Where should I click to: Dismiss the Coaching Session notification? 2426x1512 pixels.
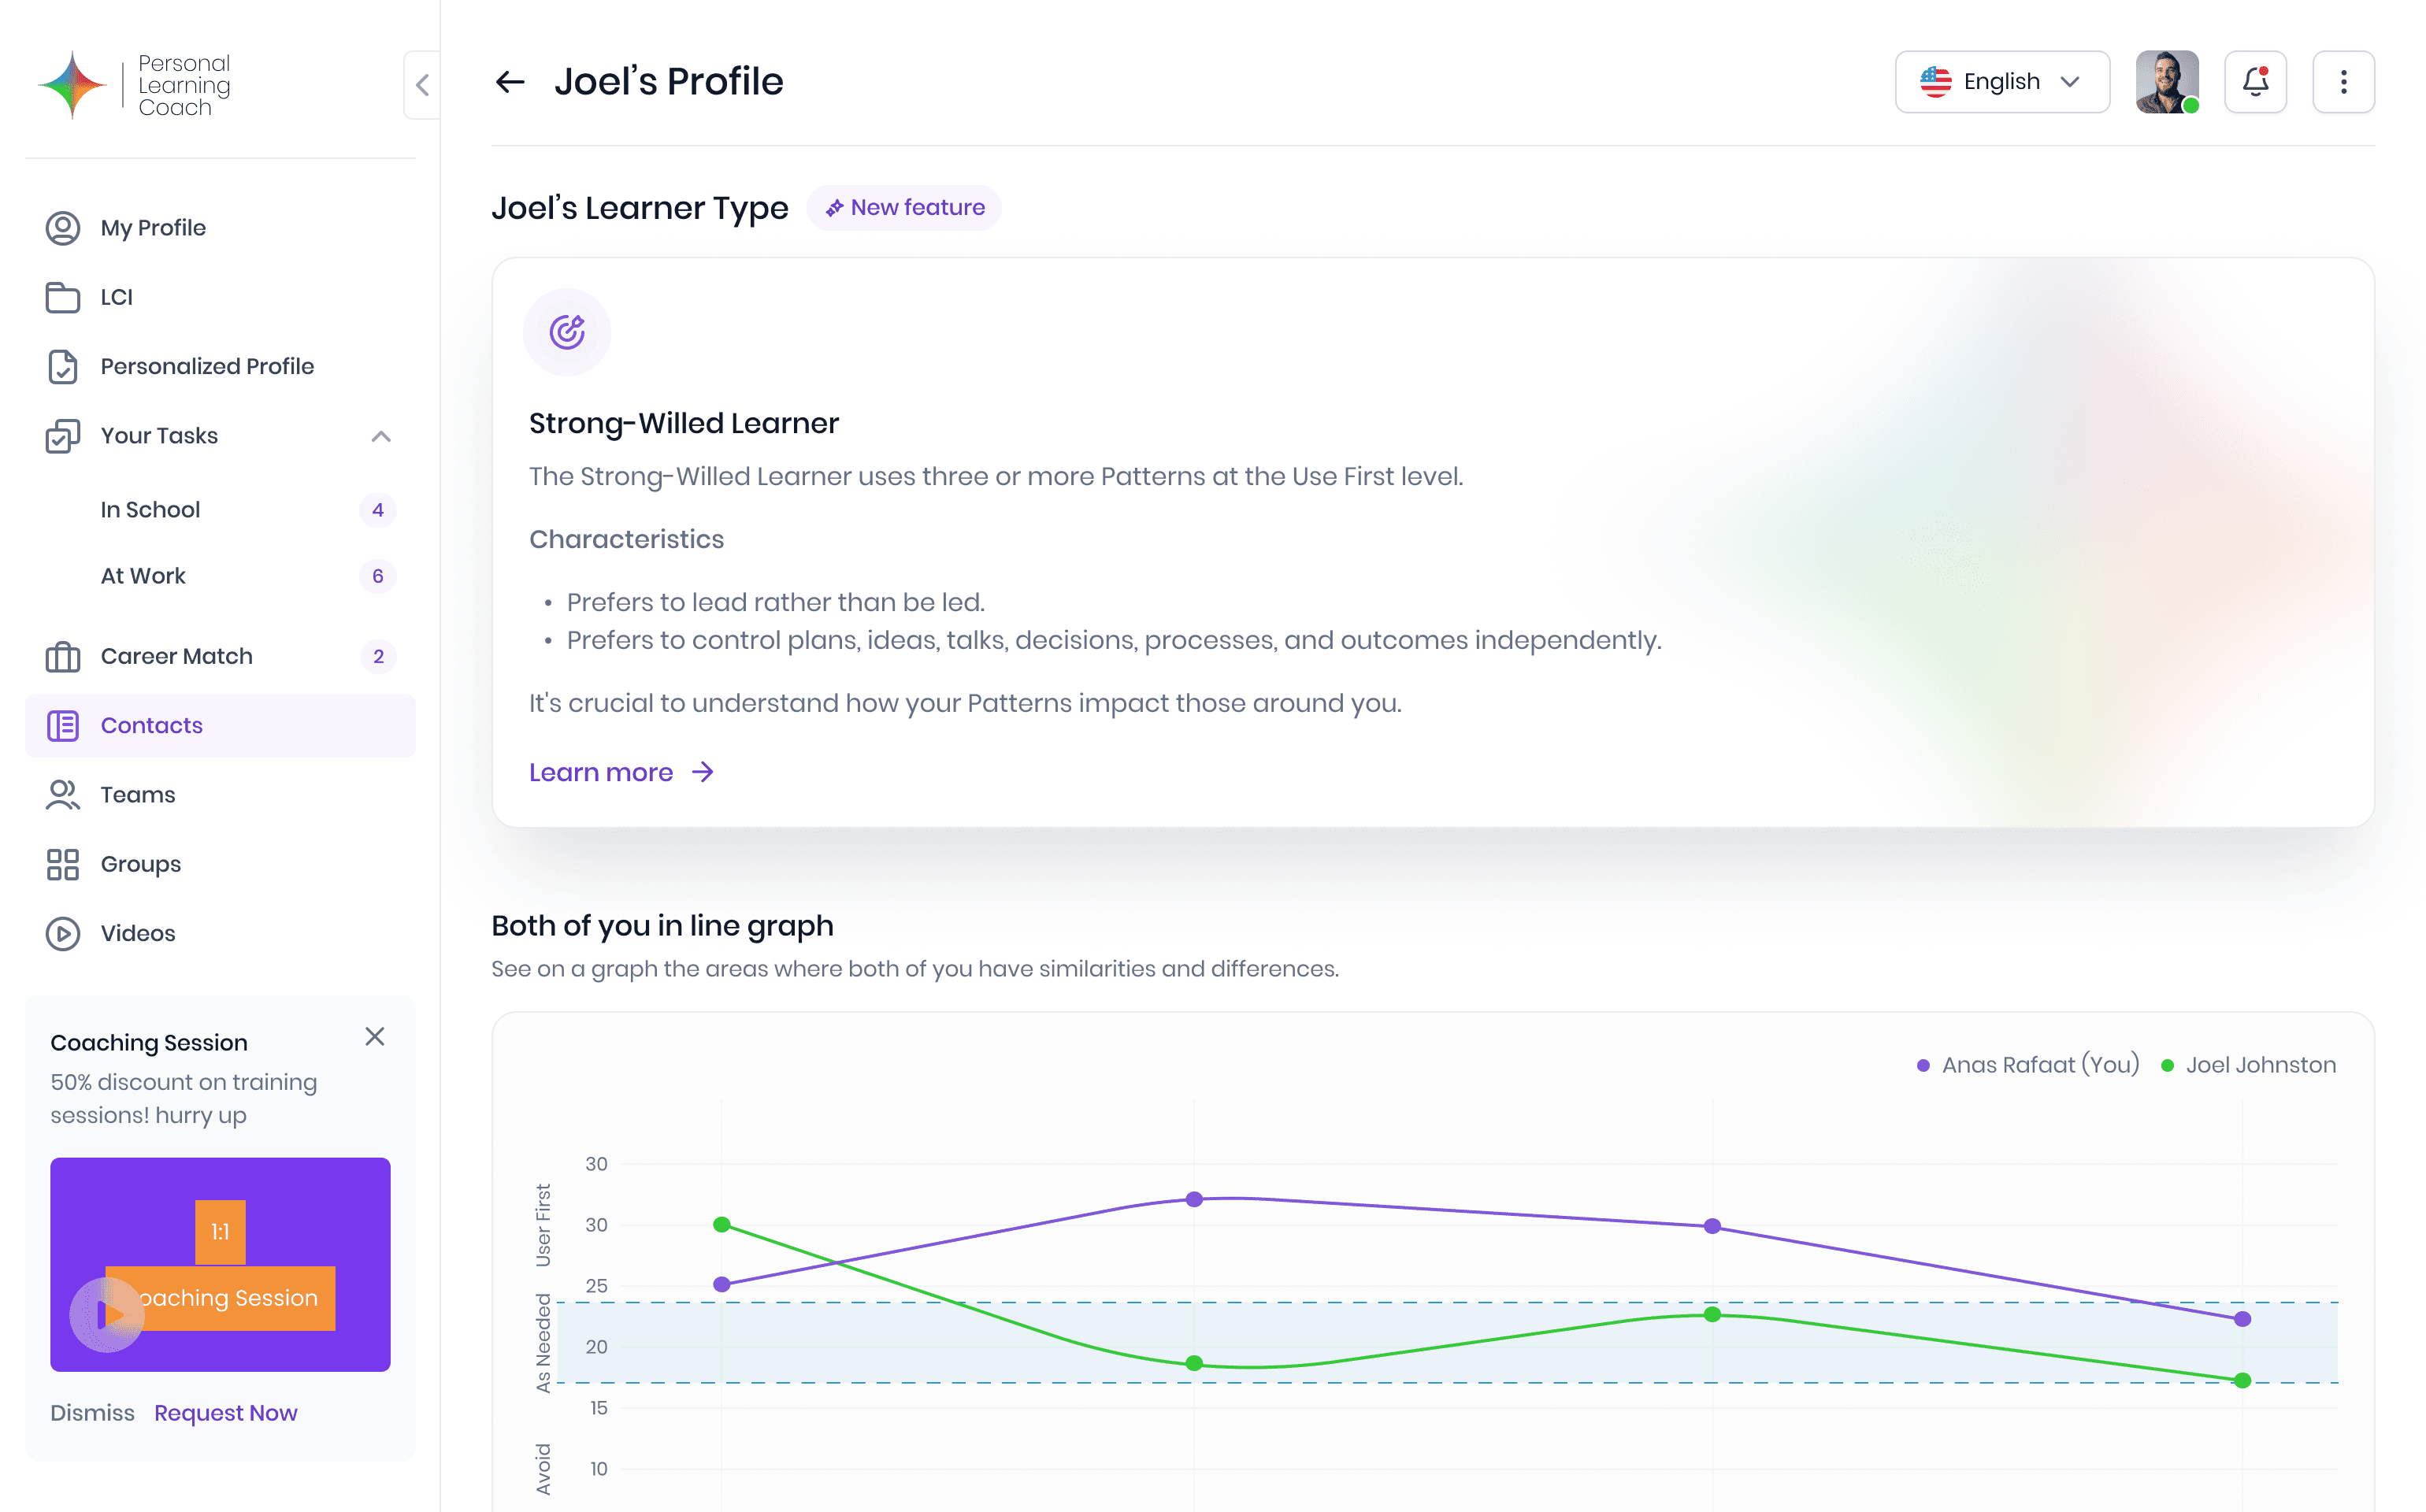tap(92, 1413)
